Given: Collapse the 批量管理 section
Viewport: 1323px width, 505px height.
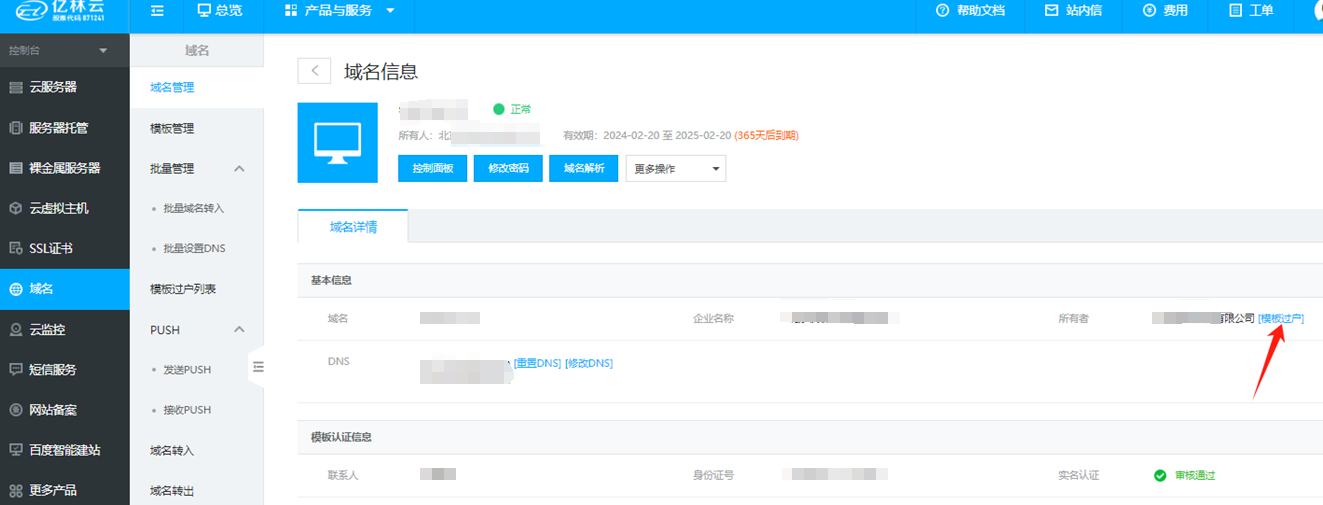Looking at the screenshot, I should 239,169.
